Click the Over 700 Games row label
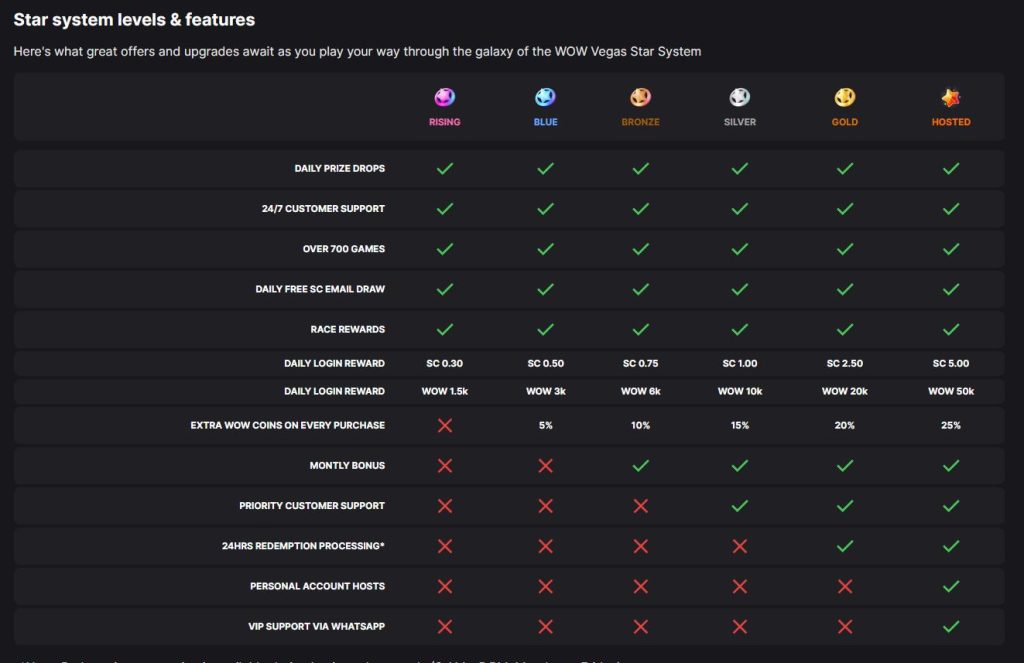 click(343, 249)
